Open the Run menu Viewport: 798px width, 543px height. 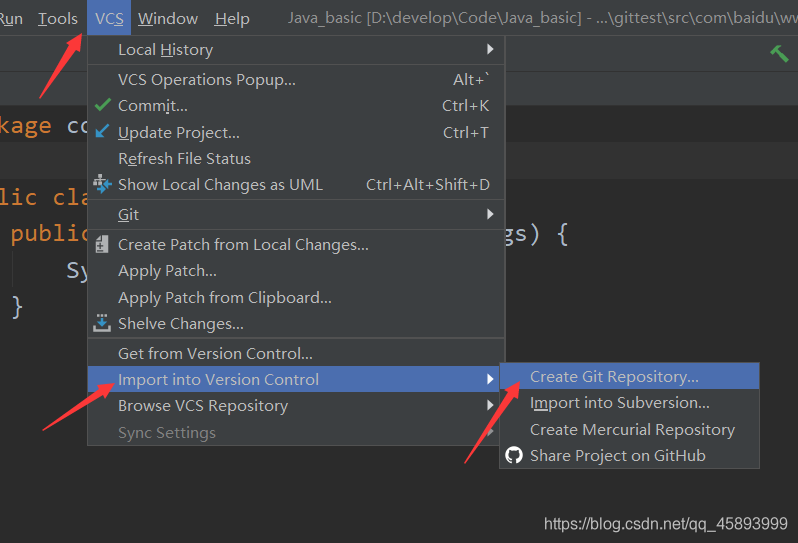[11, 19]
